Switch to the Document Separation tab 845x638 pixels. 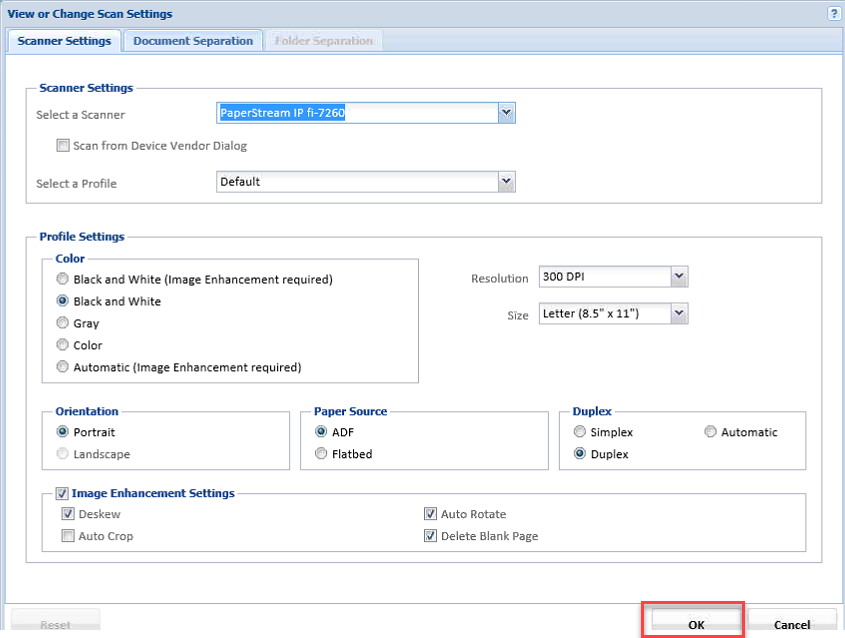pyautogui.click(x=193, y=41)
